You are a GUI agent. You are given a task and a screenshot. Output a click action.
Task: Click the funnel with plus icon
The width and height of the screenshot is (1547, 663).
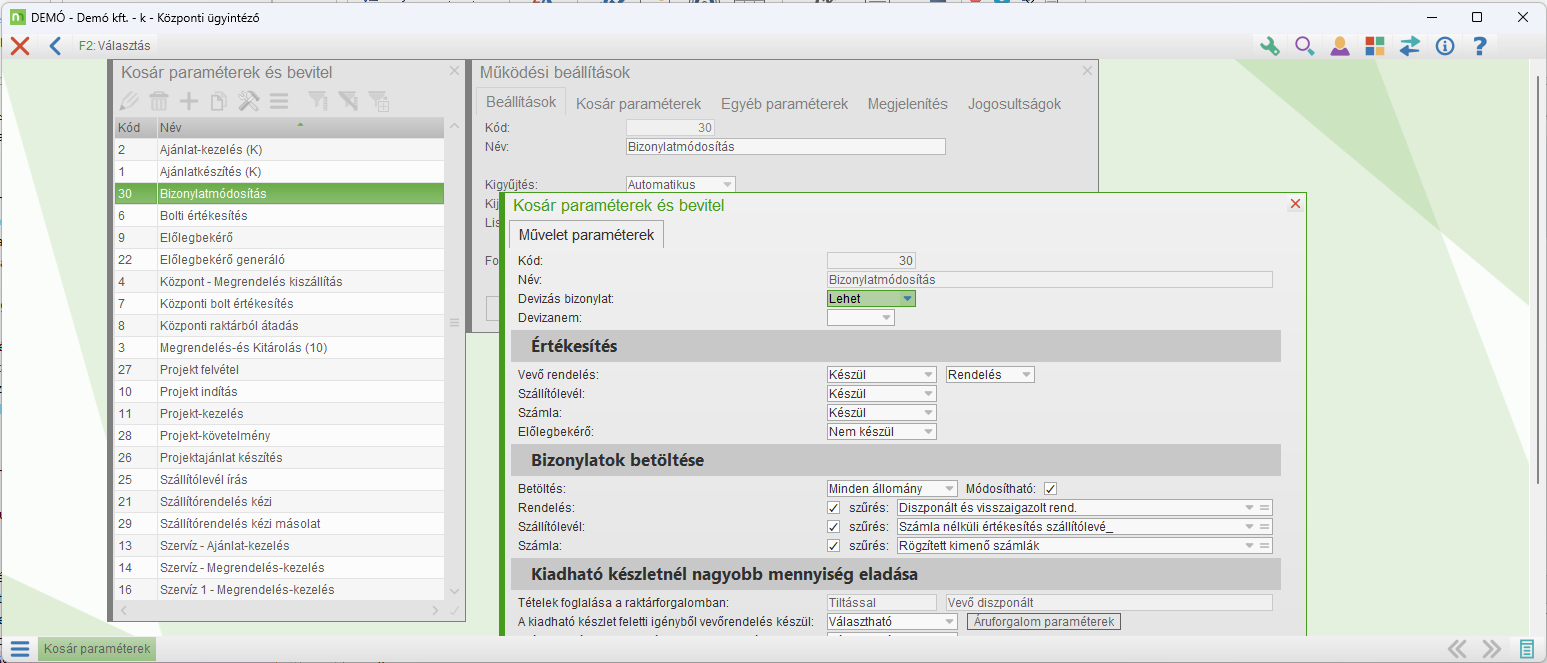[x=379, y=100]
